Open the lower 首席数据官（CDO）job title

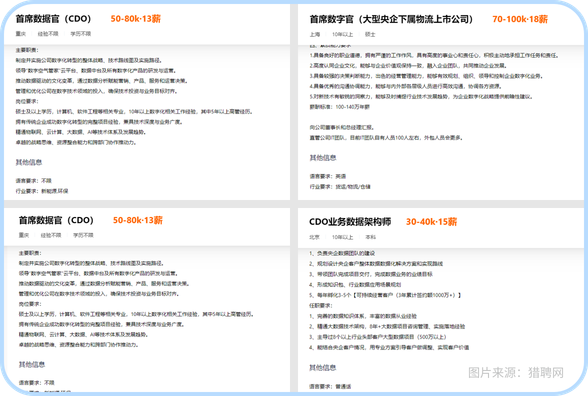tap(56, 220)
